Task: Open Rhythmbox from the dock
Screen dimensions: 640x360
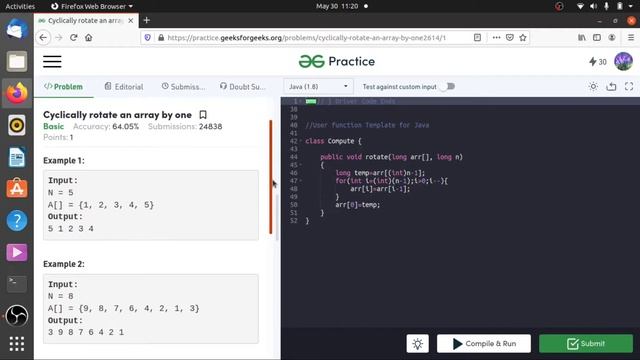Action: click(17, 125)
